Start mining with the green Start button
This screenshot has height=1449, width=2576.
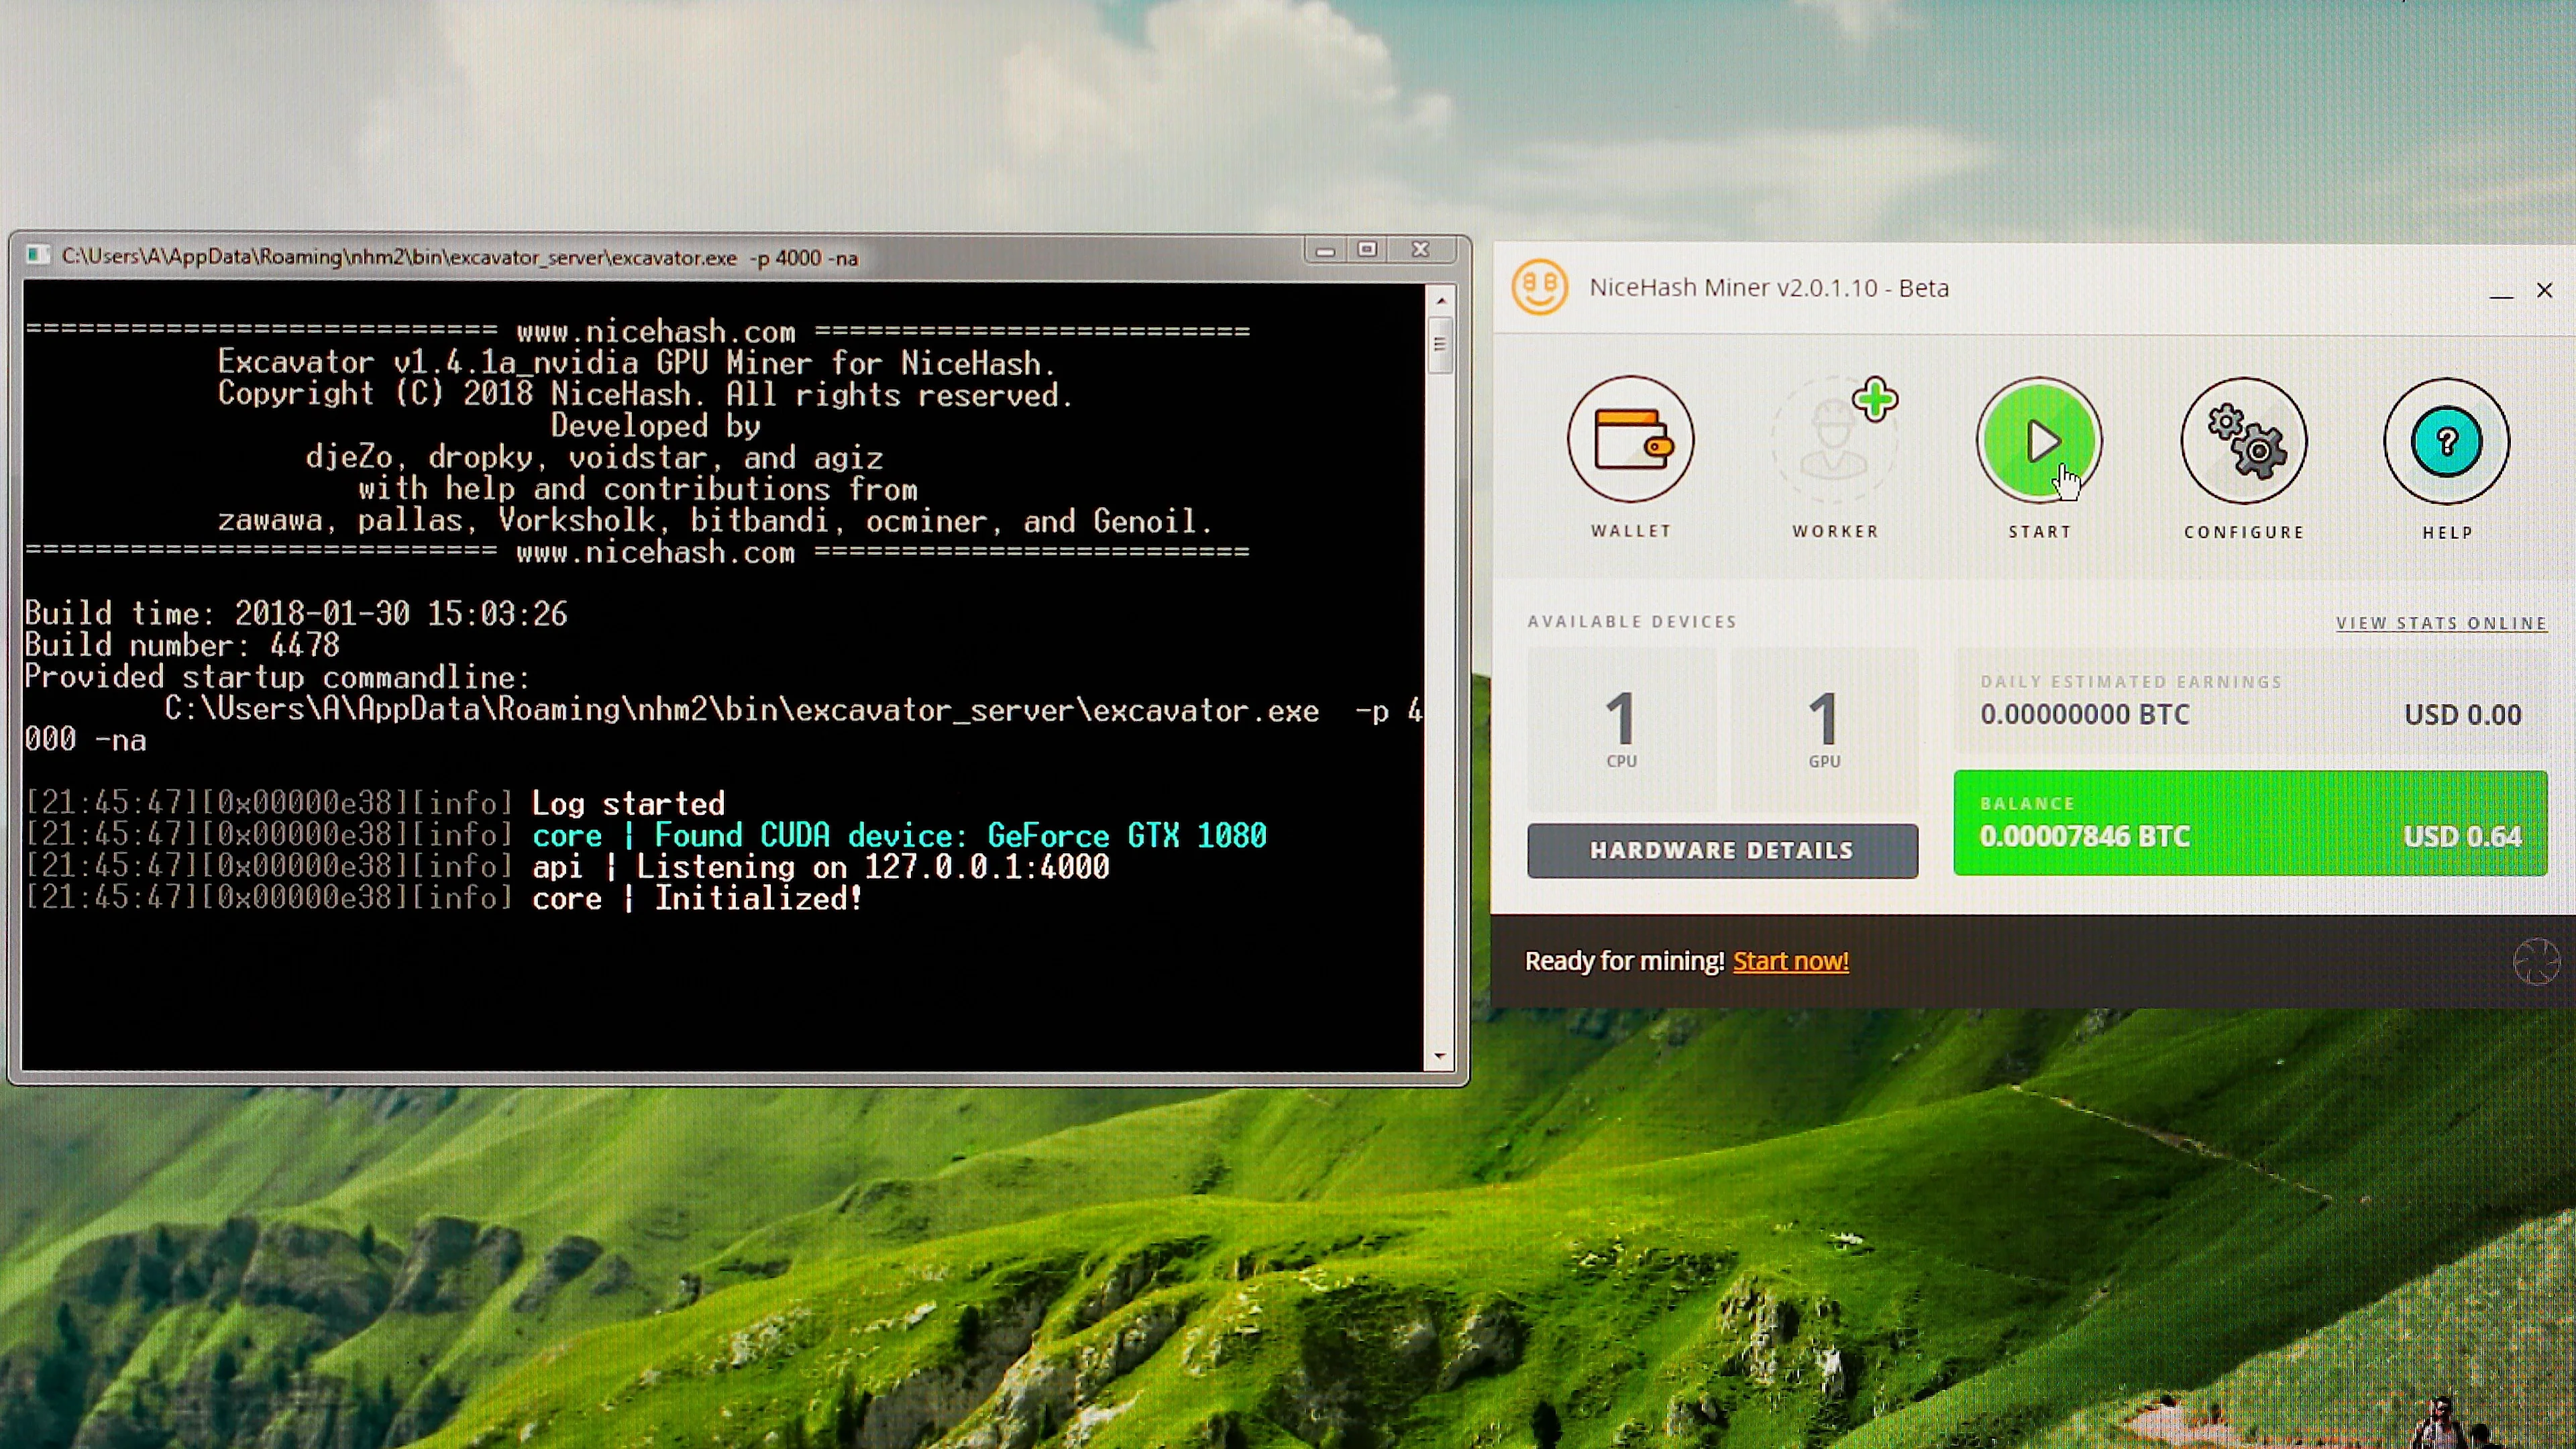(x=2039, y=440)
